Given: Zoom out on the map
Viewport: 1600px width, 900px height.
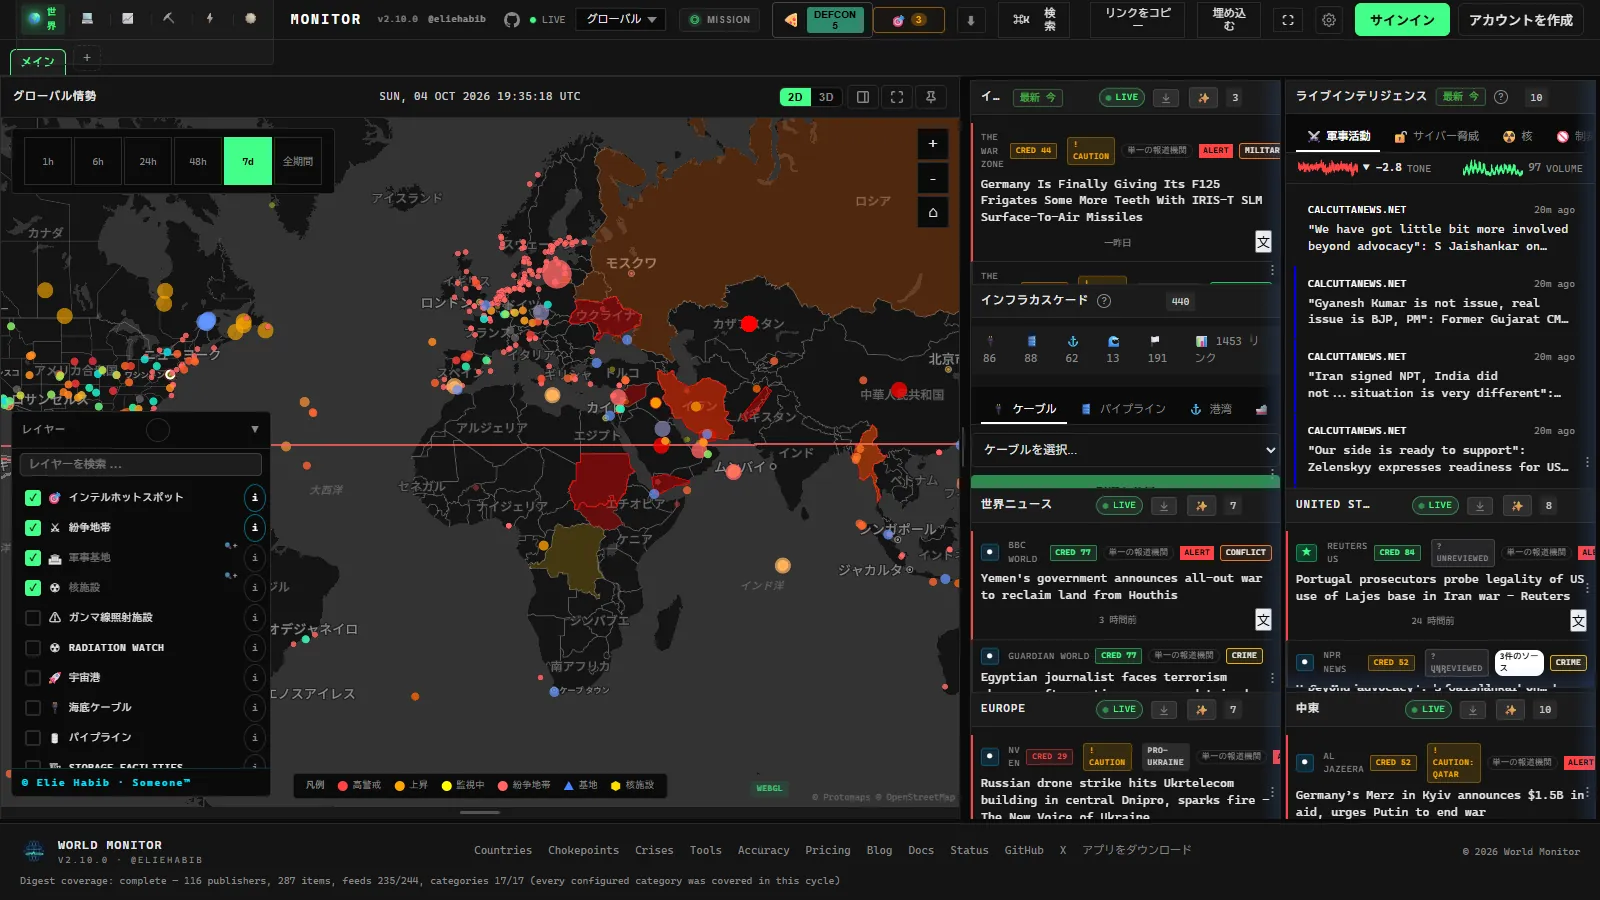Looking at the screenshot, I should (933, 179).
